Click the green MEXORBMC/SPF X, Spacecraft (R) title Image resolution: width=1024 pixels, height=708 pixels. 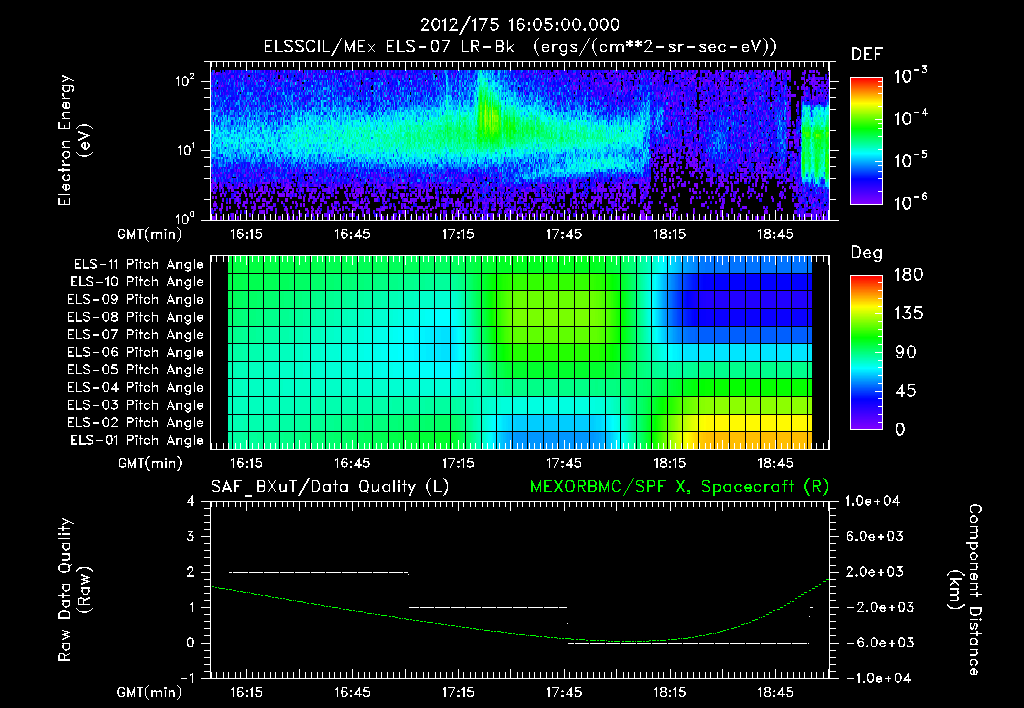[x=679, y=487]
